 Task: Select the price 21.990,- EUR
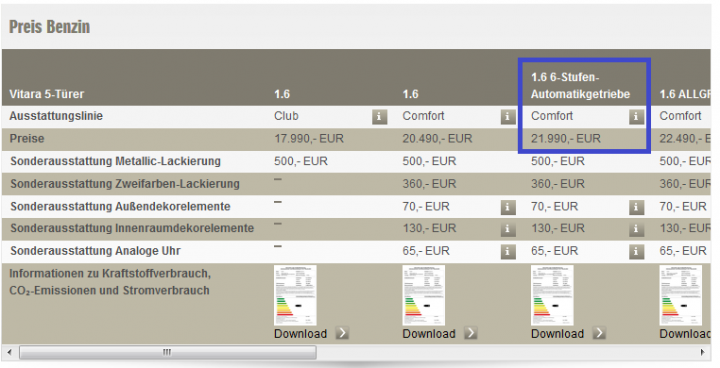[566, 139]
